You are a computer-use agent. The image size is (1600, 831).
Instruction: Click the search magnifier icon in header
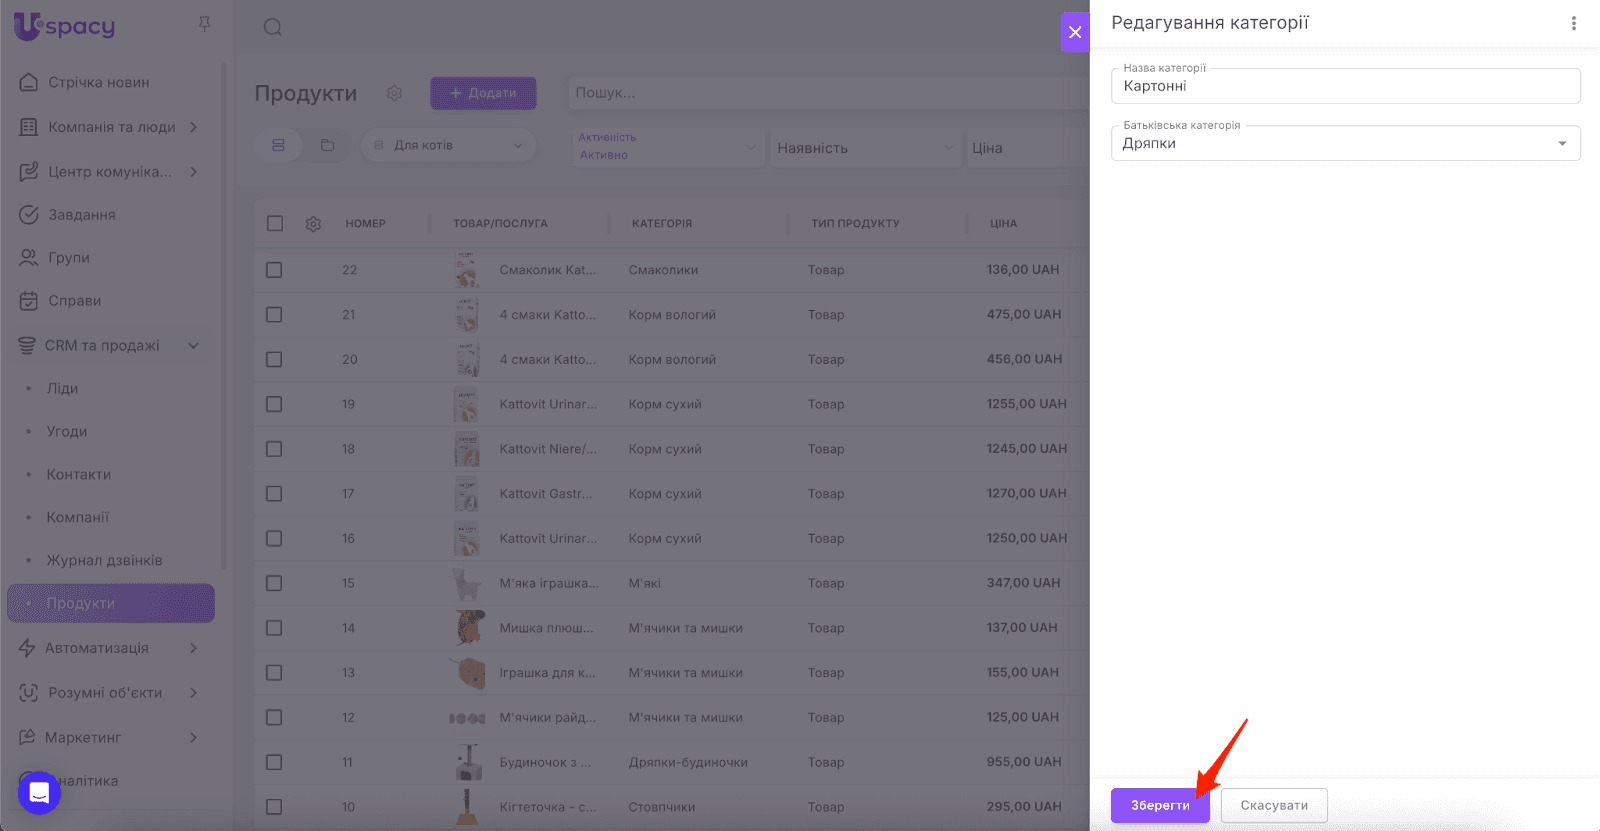(x=272, y=27)
